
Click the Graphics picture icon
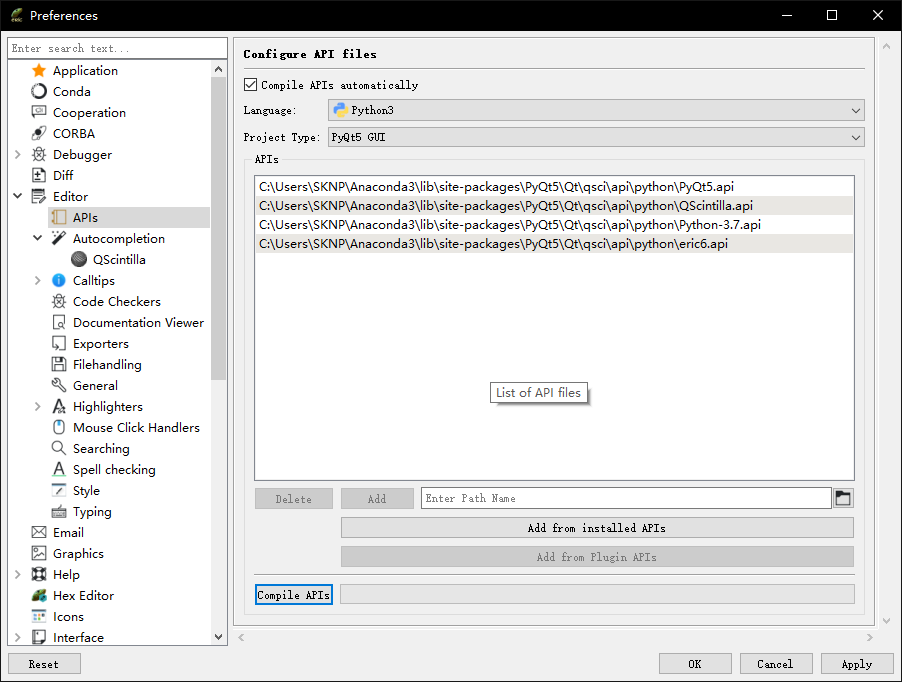pyautogui.click(x=39, y=553)
